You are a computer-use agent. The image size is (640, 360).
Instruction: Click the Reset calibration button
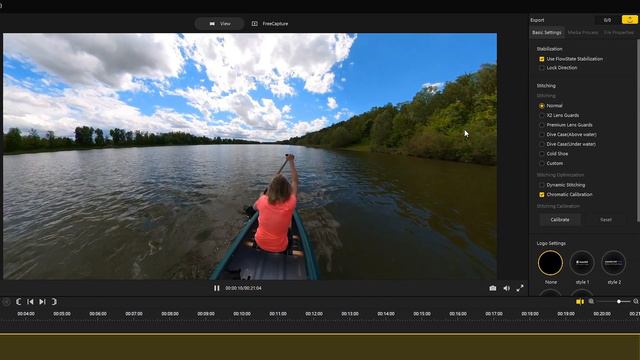click(x=606, y=220)
